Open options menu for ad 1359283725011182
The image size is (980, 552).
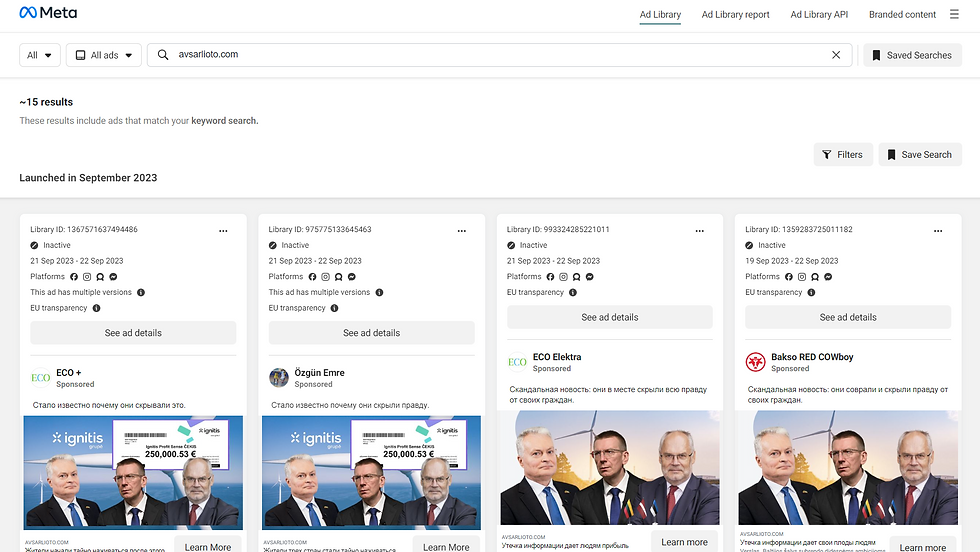[x=938, y=231]
